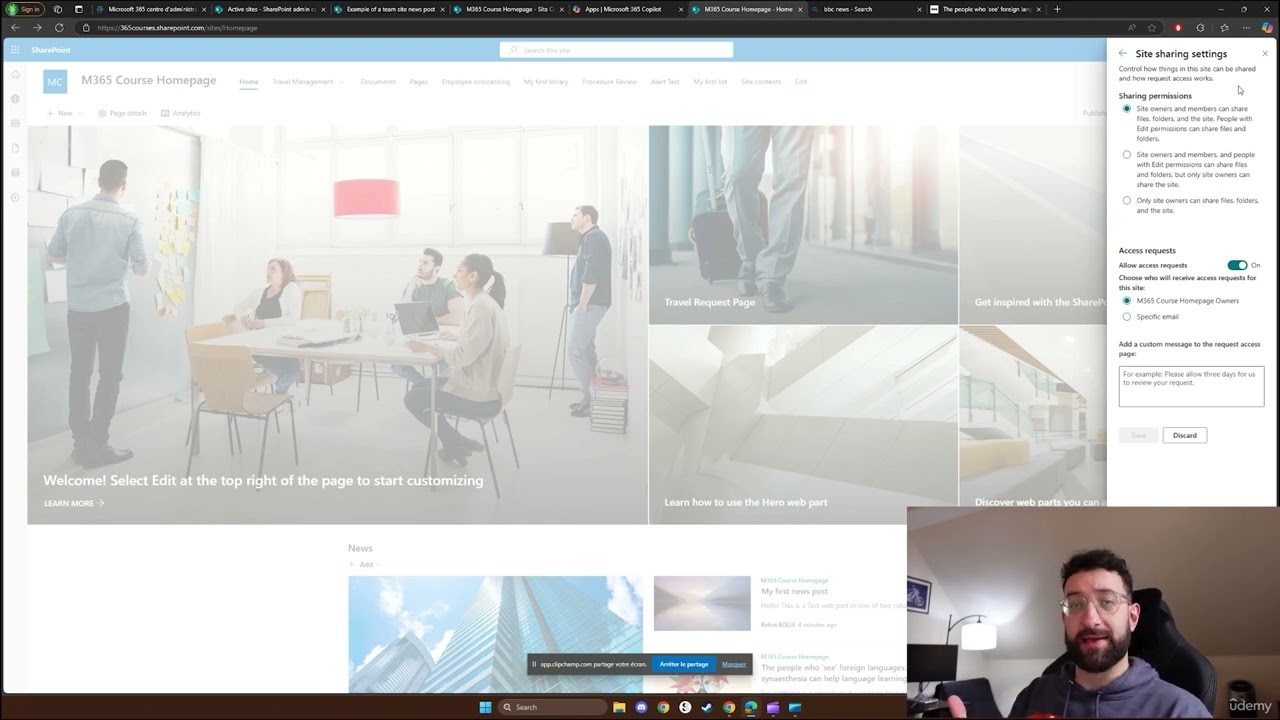1280x720 pixels.
Task: Click the favorites star in the address bar
Action: click(1152, 28)
